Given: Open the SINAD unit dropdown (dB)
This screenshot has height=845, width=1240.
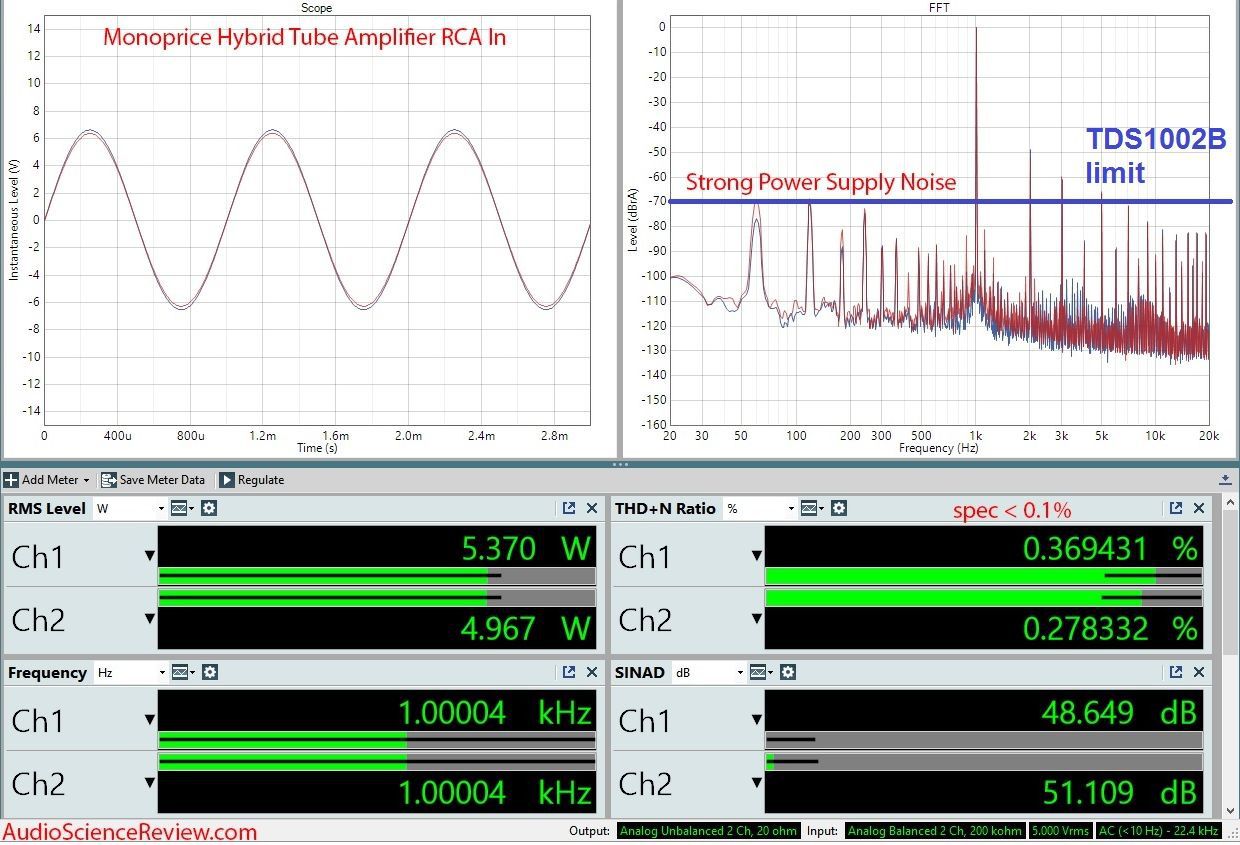Looking at the screenshot, I should click(x=709, y=672).
